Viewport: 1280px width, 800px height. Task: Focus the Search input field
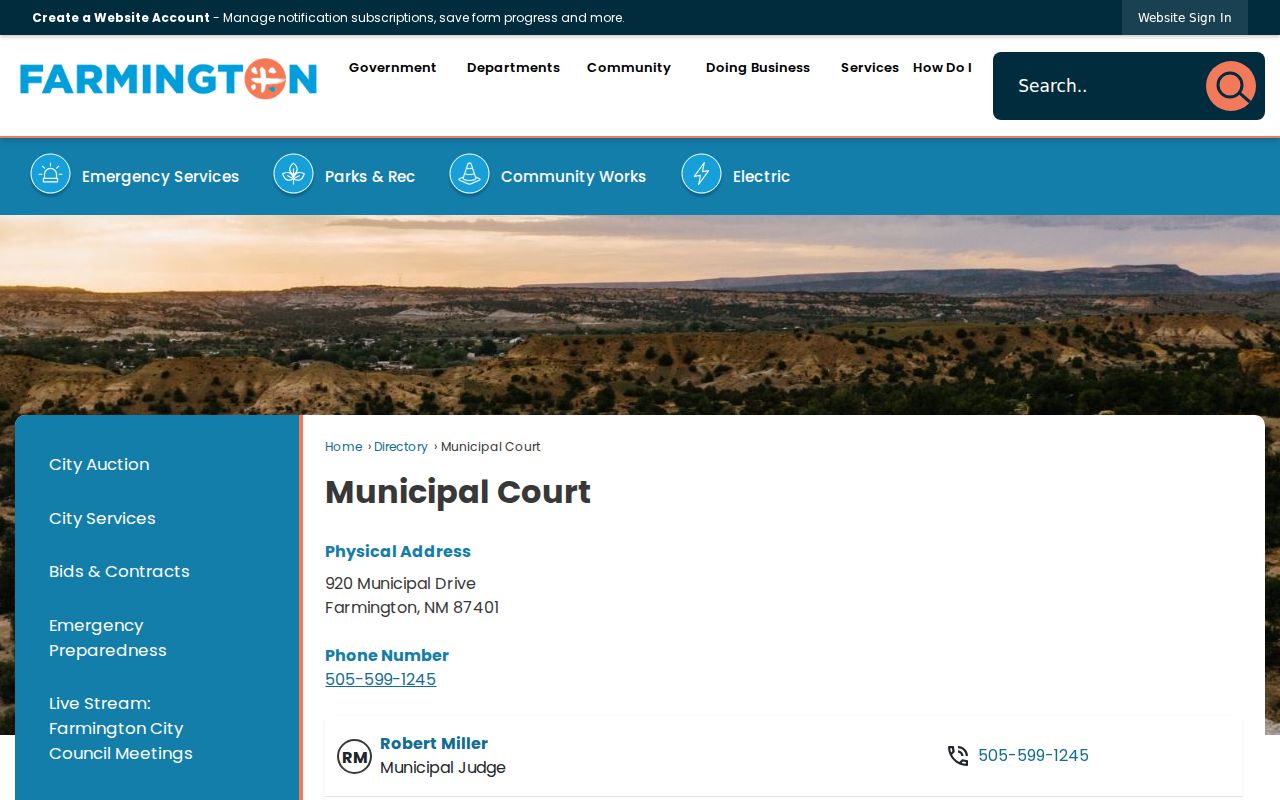1100,86
